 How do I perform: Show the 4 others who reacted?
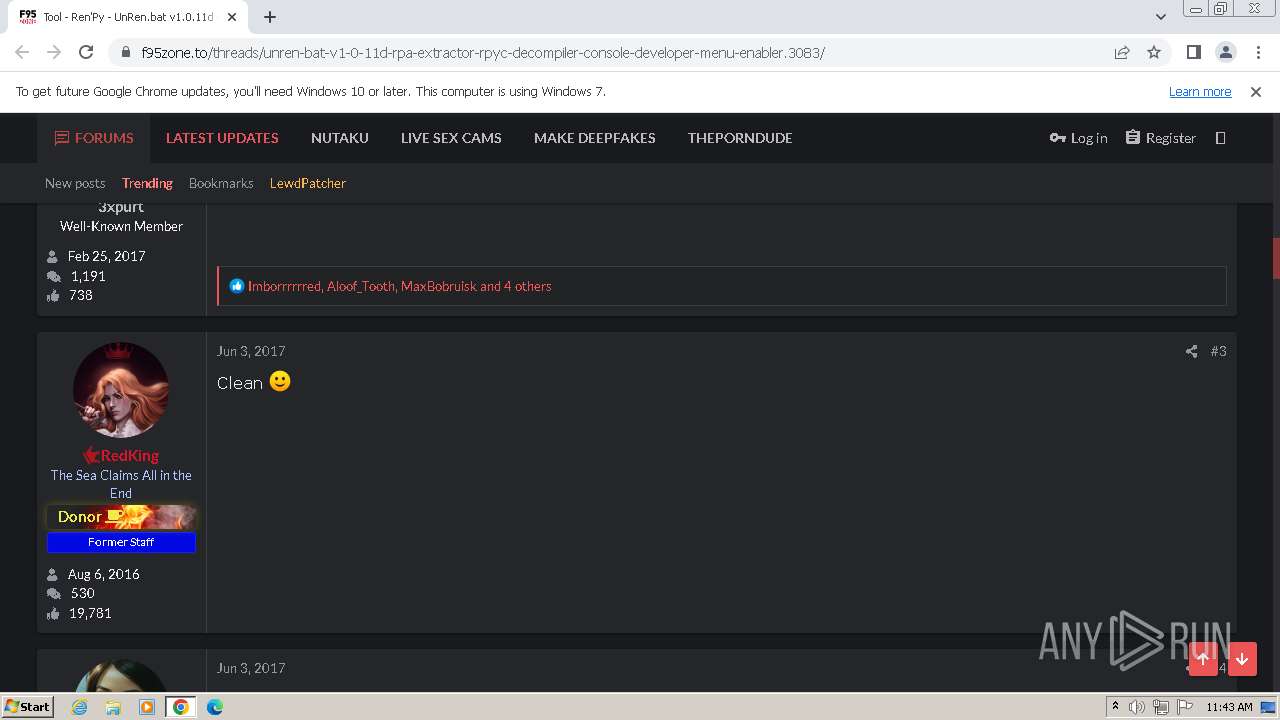pyautogui.click(x=527, y=286)
